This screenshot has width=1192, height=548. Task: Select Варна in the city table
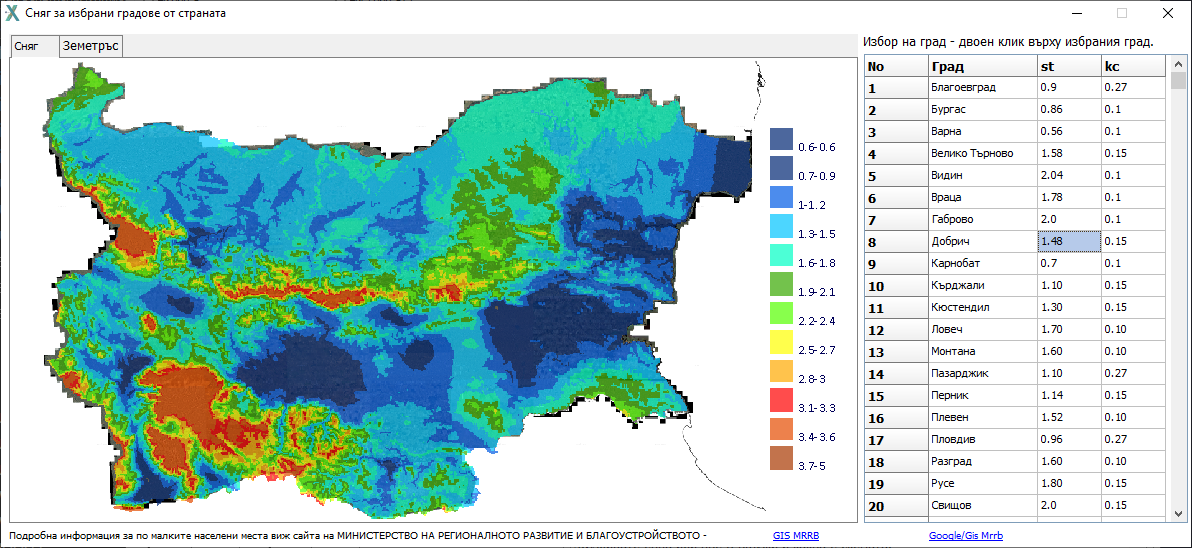coord(981,132)
